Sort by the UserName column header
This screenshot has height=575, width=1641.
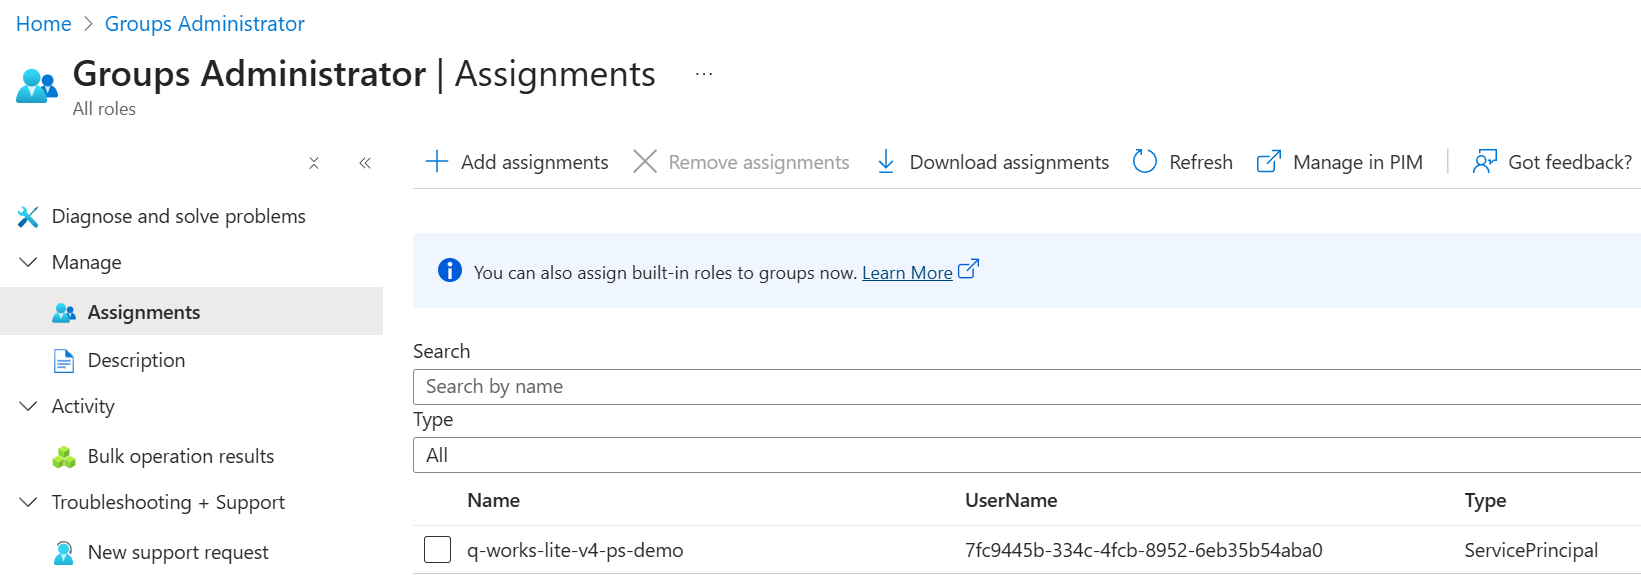coord(1011,501)
